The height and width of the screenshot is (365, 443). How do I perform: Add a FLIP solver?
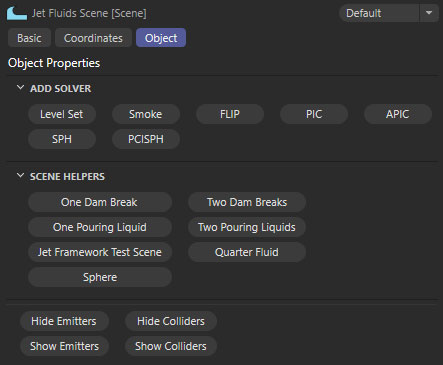pos(230,114)
